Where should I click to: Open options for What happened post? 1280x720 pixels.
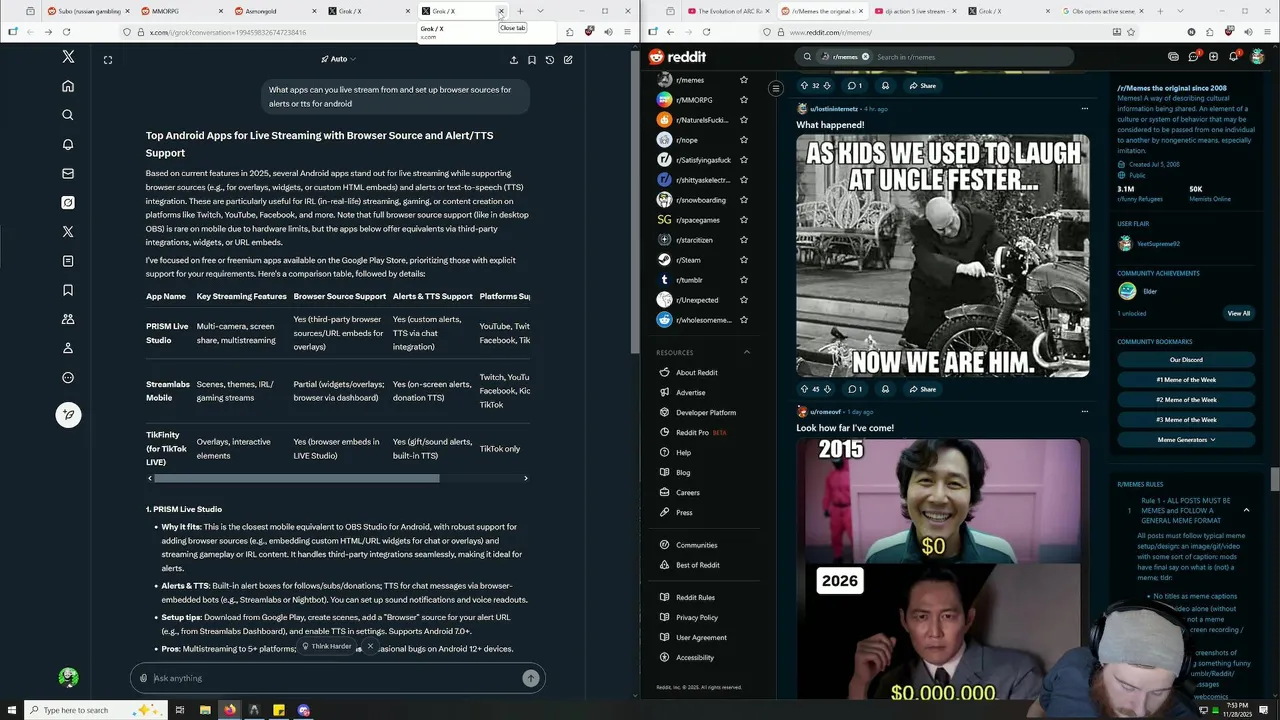pyautogui.click(x=1084, y=108)
